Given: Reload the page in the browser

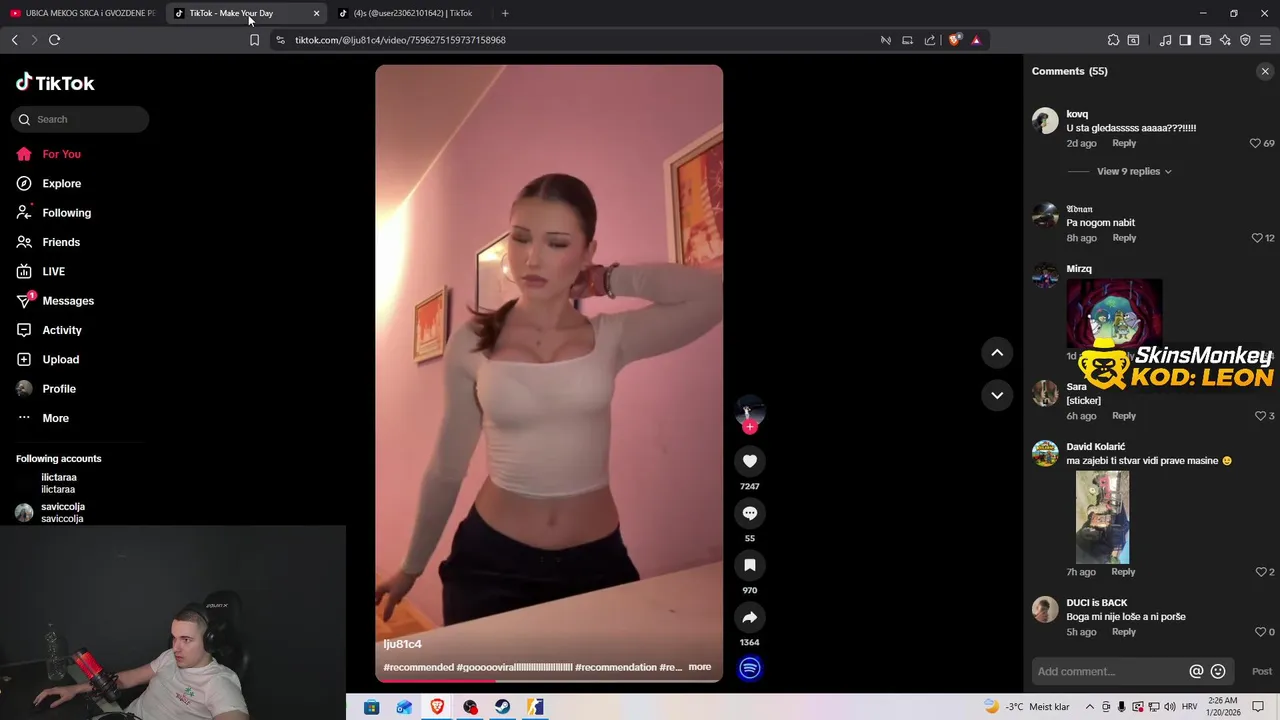Looking at the screenshot, I should [x=54, y=40].
